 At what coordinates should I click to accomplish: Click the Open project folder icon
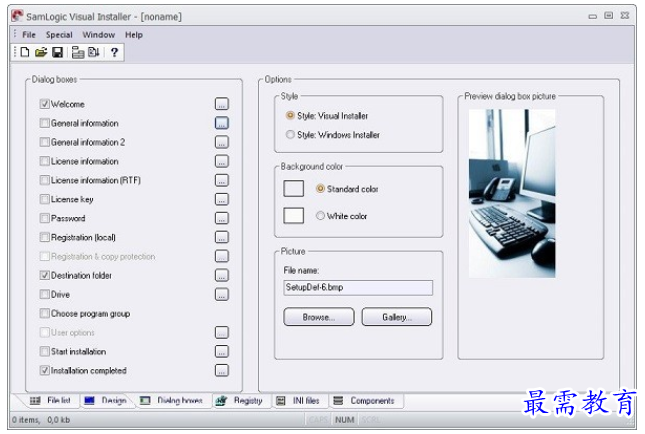(x=41, y=52)
